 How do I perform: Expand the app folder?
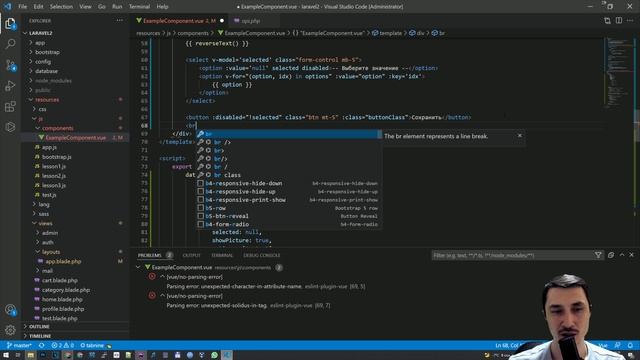[x=76, y=42]
